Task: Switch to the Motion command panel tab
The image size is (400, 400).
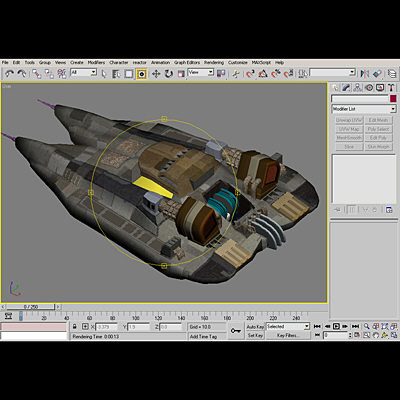Action: click(x=369, y=88)
